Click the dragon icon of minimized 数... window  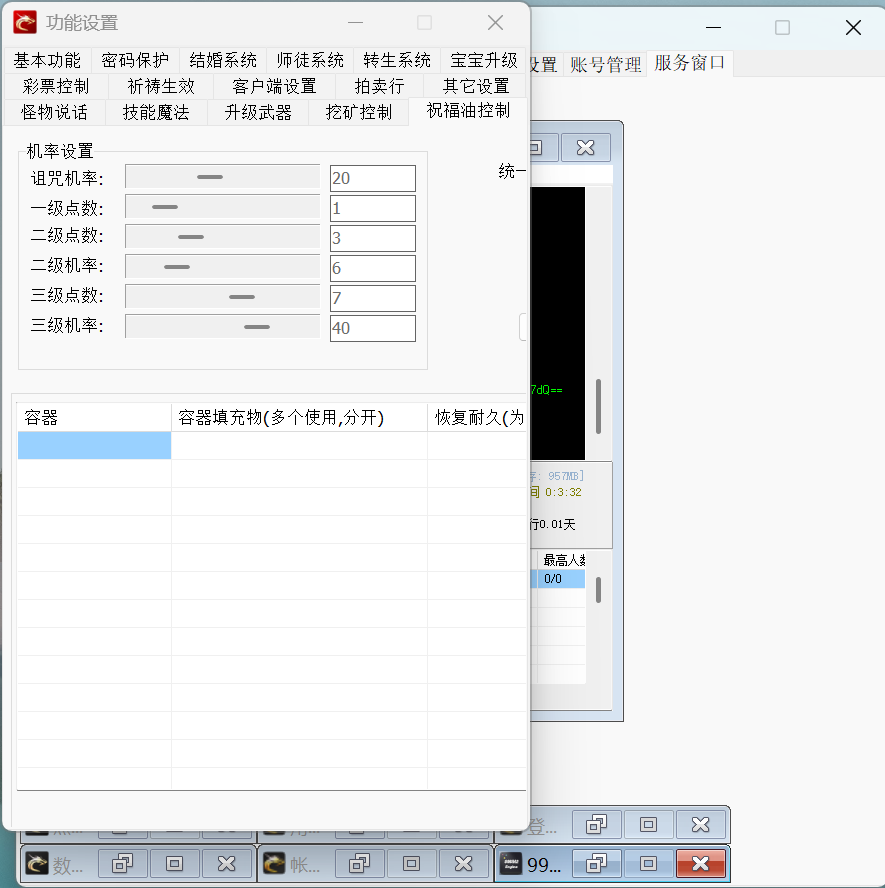coord(37,864)
